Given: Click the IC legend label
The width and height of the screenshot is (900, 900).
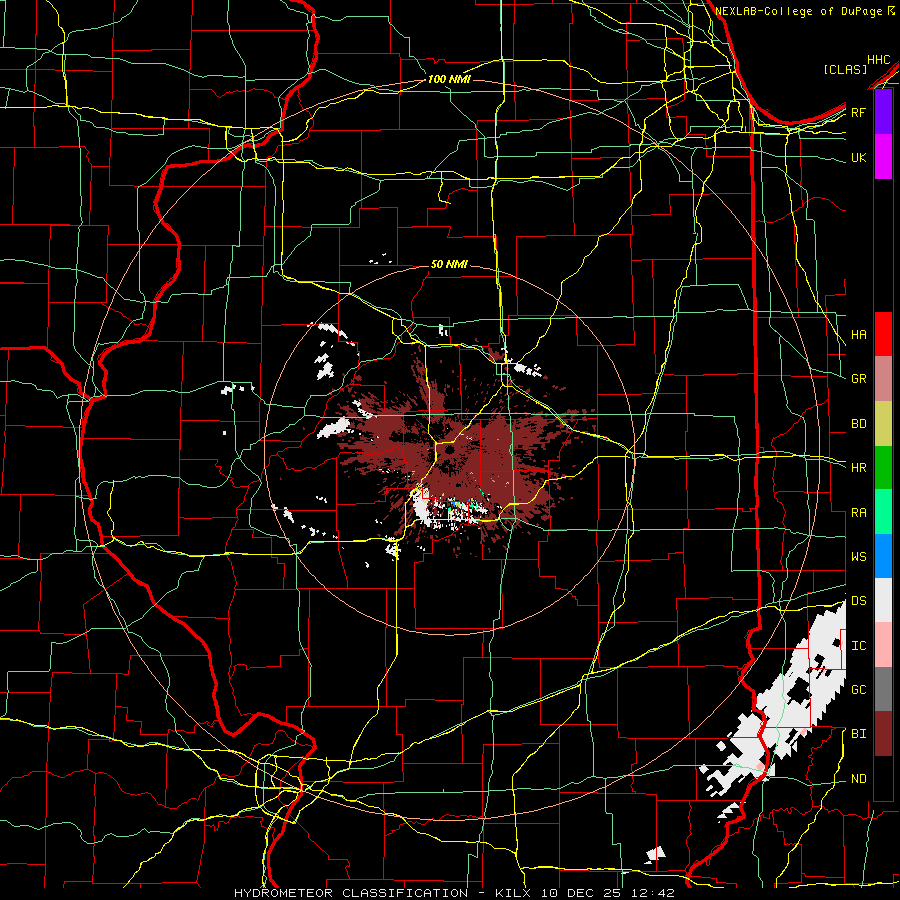Looking at the screenshot, I should pos(859,646).
